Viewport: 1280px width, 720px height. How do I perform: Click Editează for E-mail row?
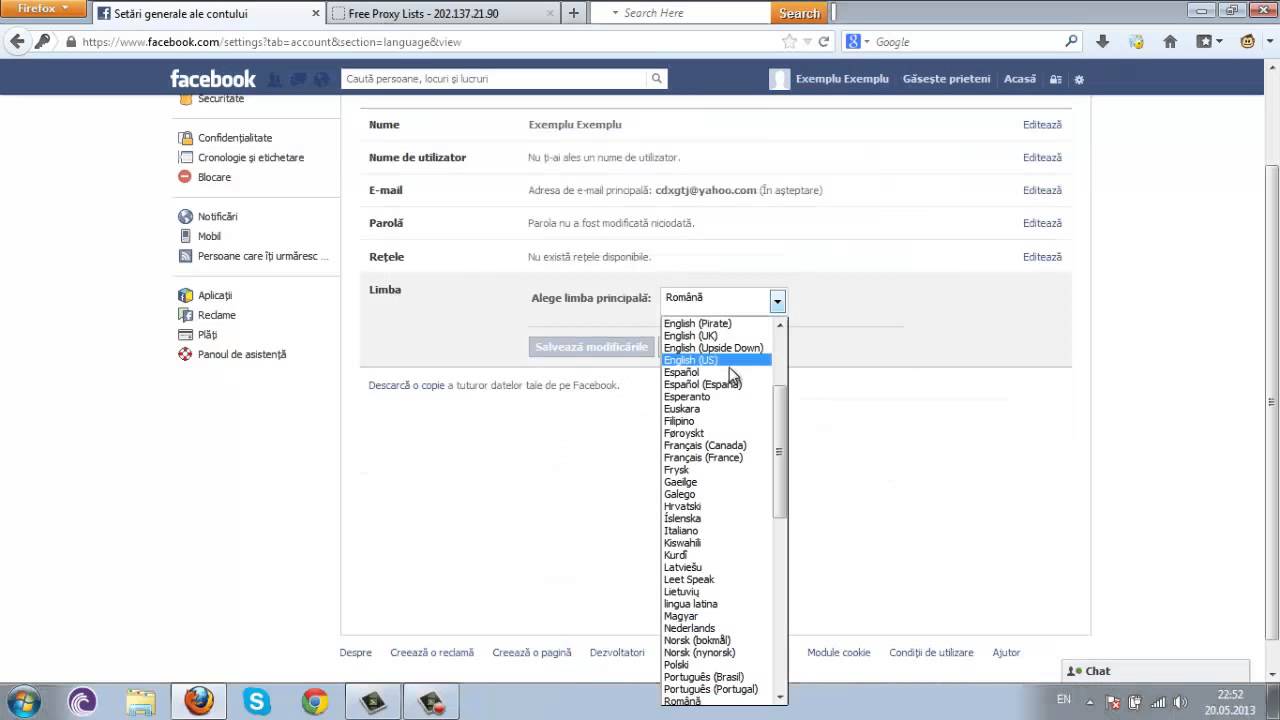1042,190
